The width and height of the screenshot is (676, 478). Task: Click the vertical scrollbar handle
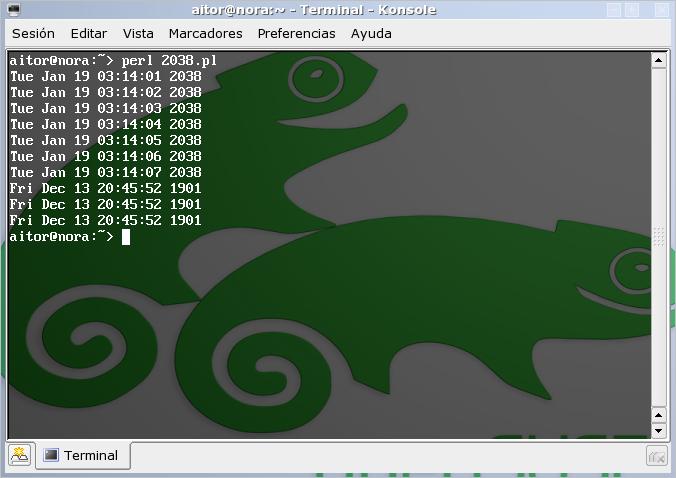[x=658, y=237]
